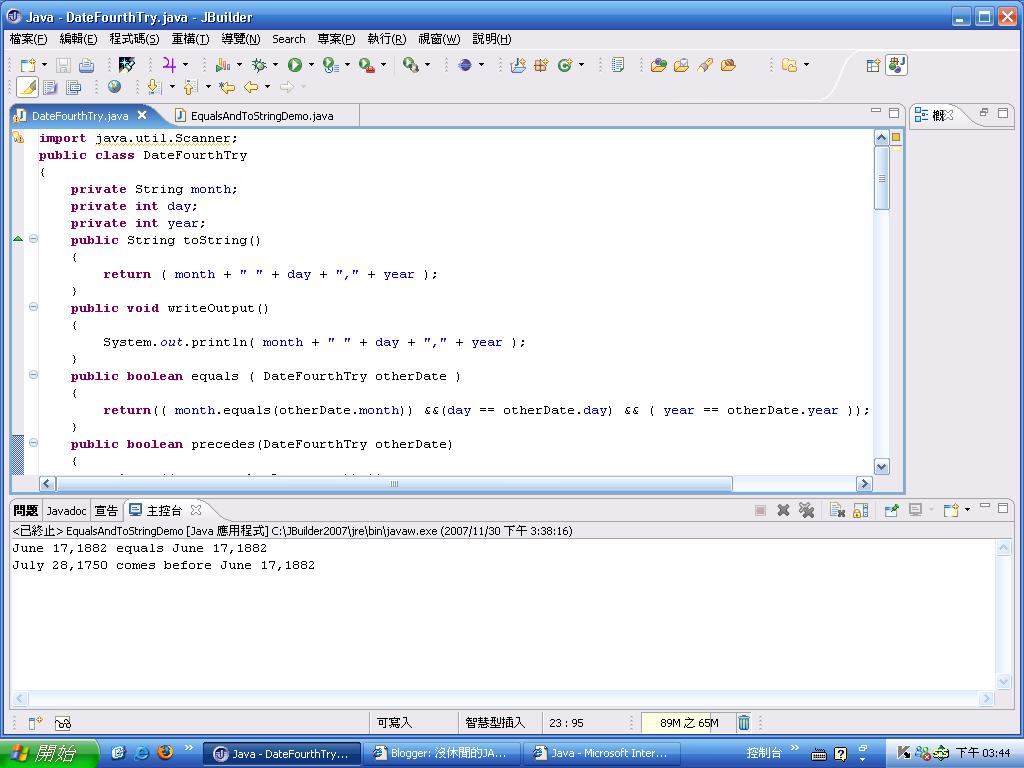The height and width of the screenshot is (768, 1024).
Task: Open the 檔案(F) File menu
Action: point(28,39)
